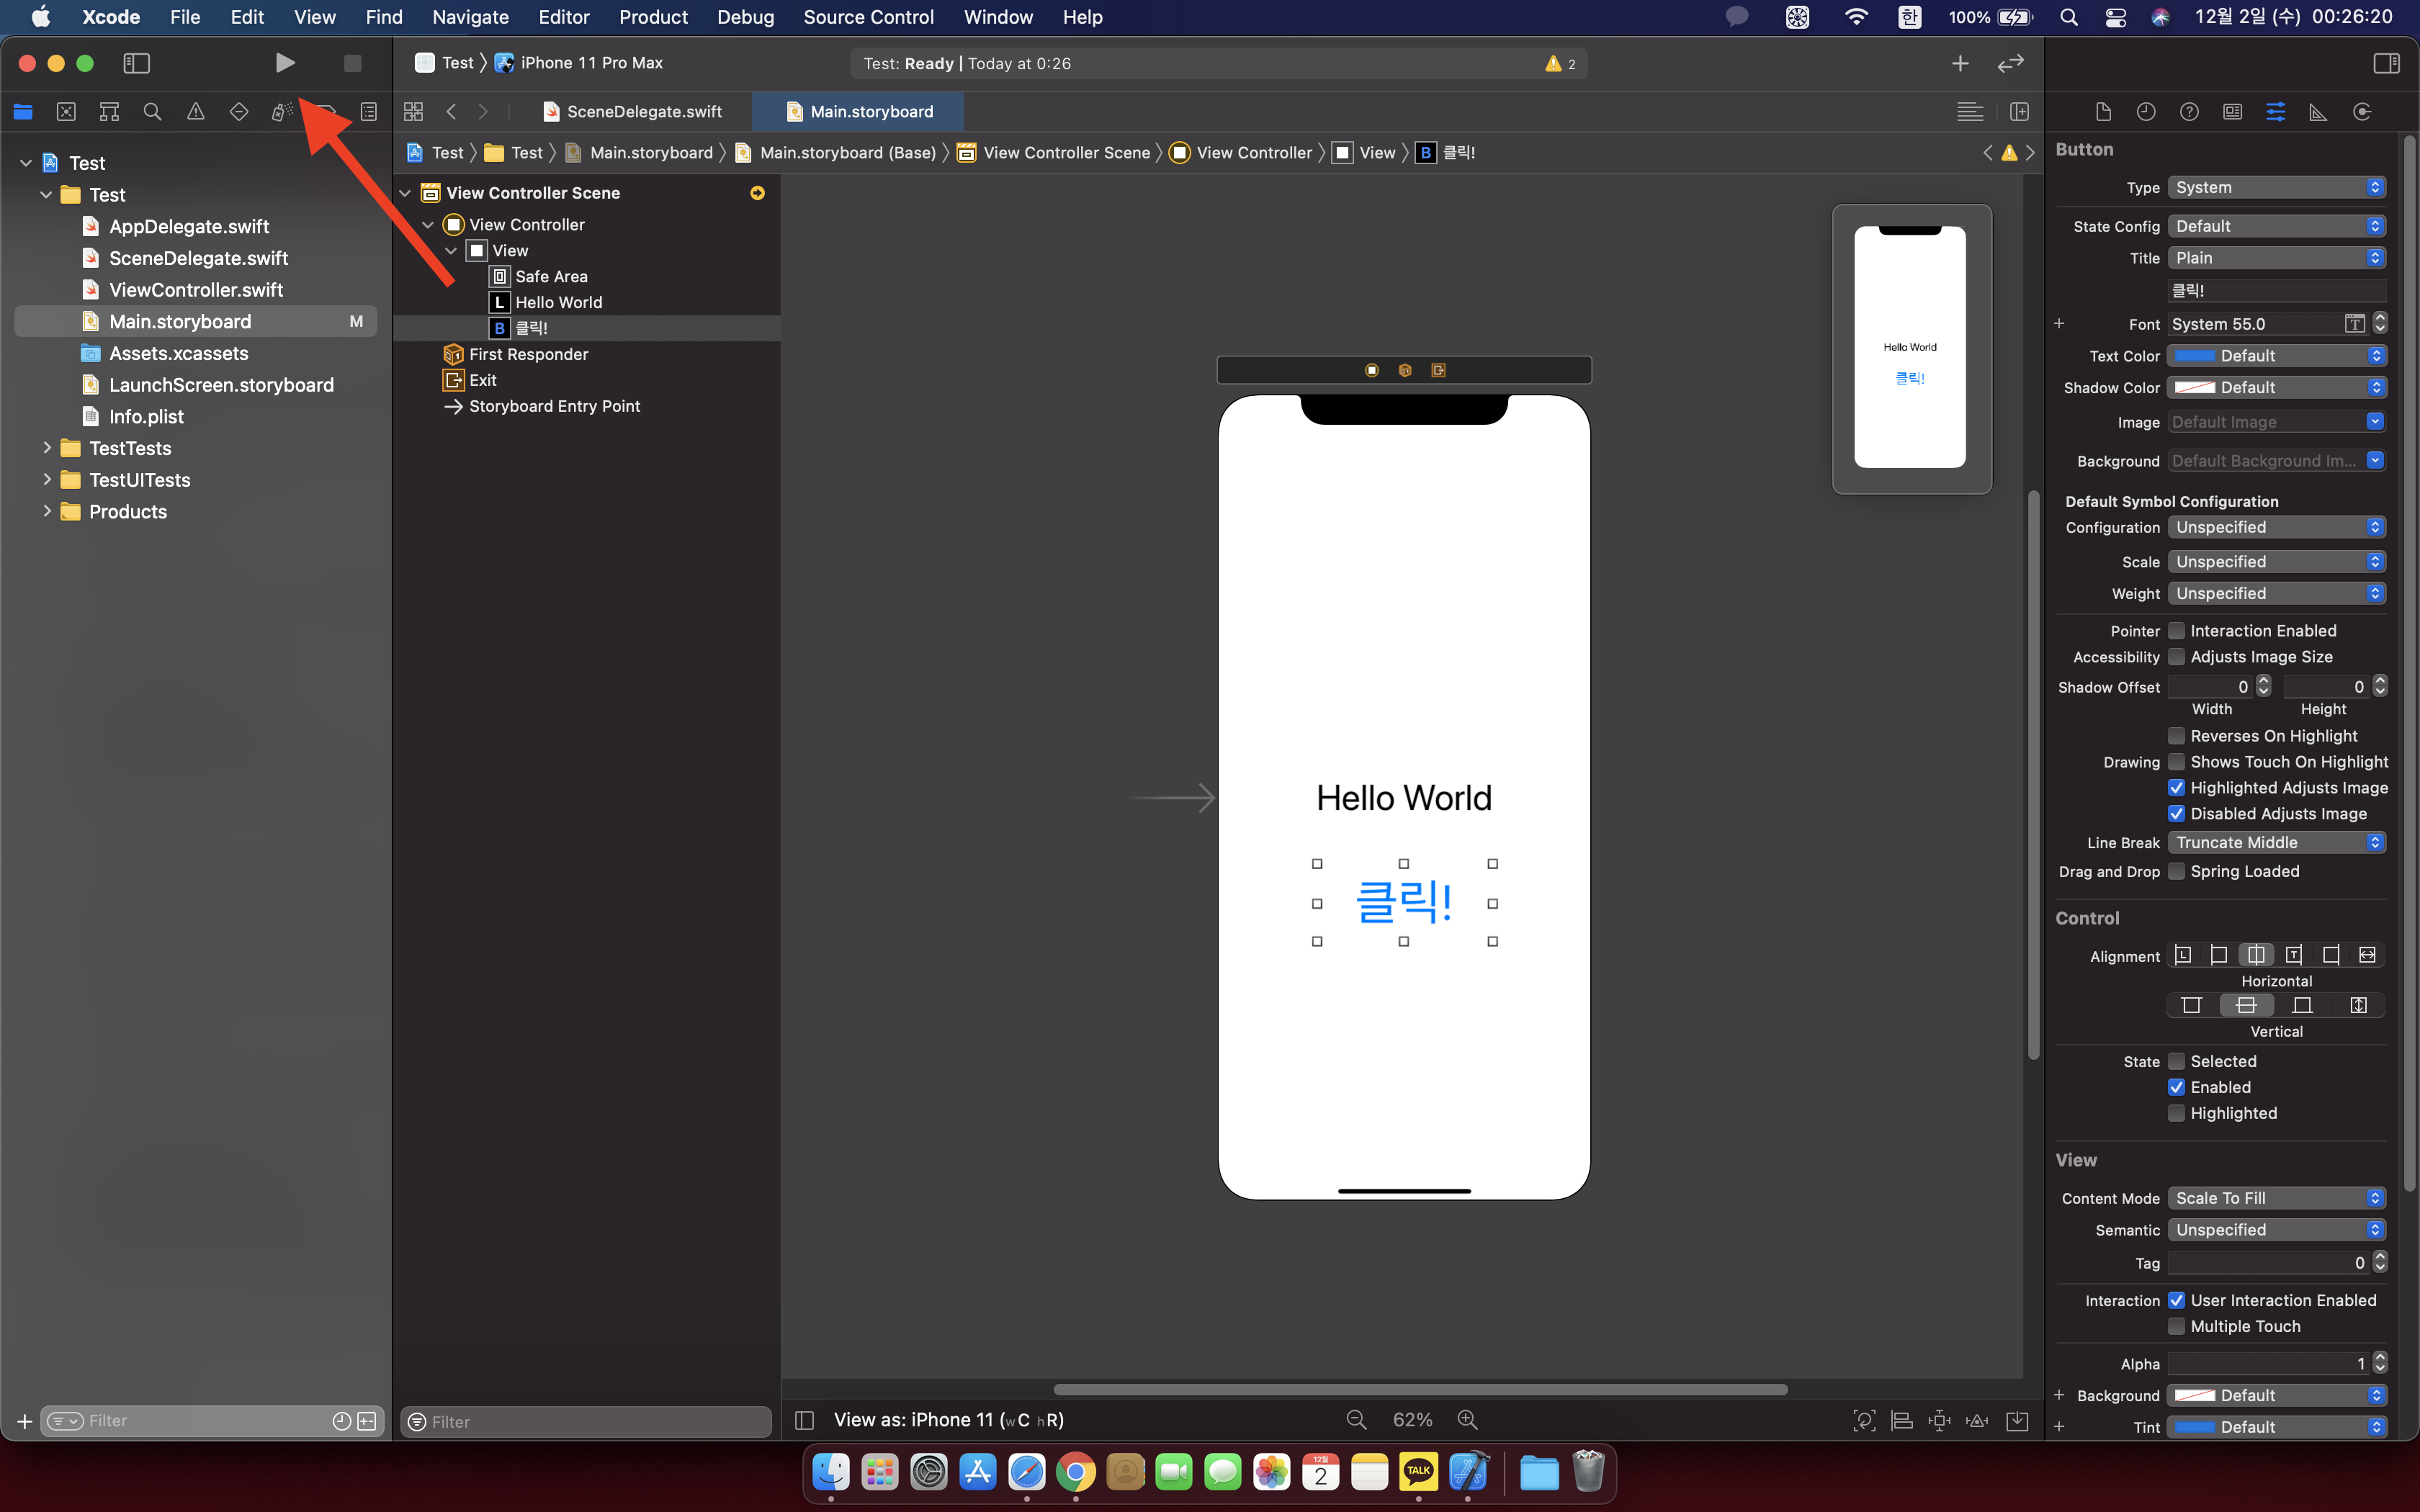Uncheck Disabled Adjusts Image
The image size is (2420, 1512).
(x=2176, y=814)
